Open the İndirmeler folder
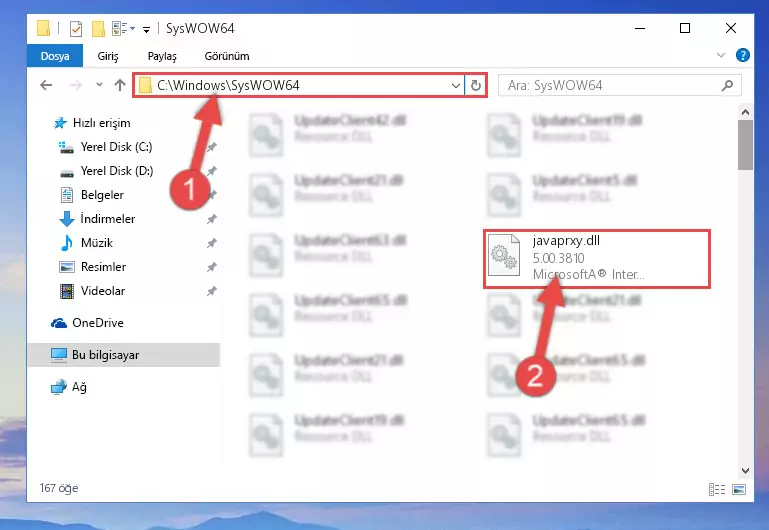The width and height of the screenshot is (769, 530). click(x=107, y=219)
